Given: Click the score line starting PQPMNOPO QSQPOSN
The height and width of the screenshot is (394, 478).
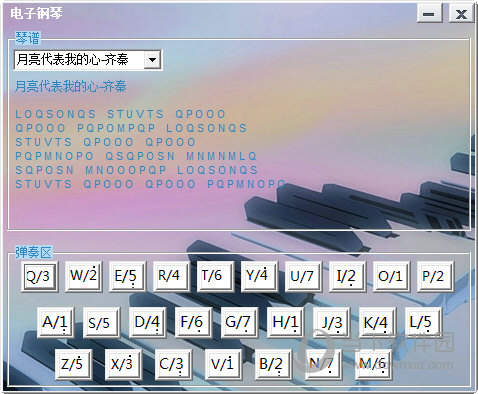Looking at the screenshot, I should [136, 156].
